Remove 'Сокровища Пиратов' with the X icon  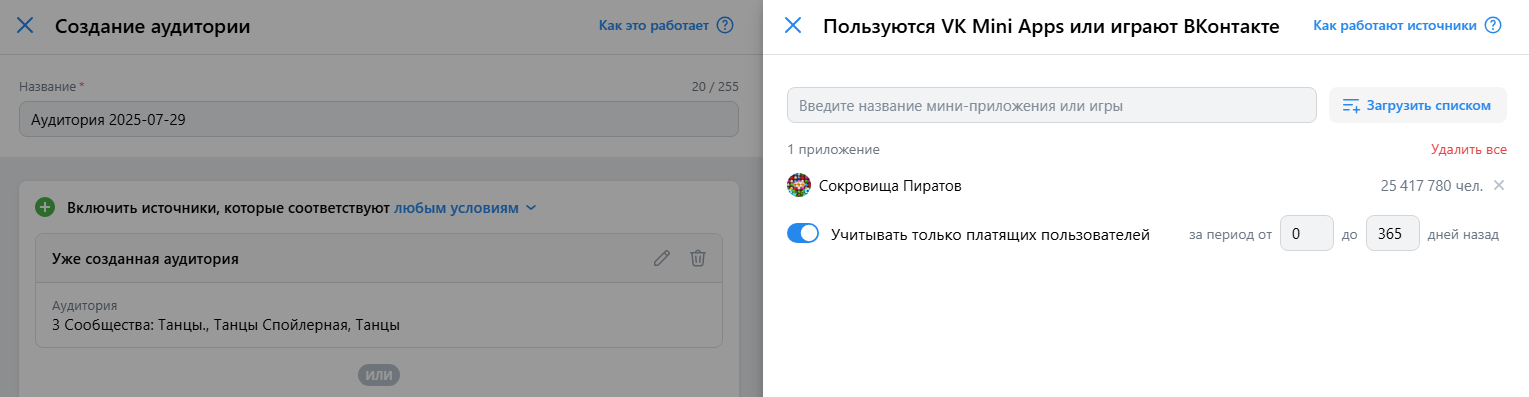[x=1498, y=185]
